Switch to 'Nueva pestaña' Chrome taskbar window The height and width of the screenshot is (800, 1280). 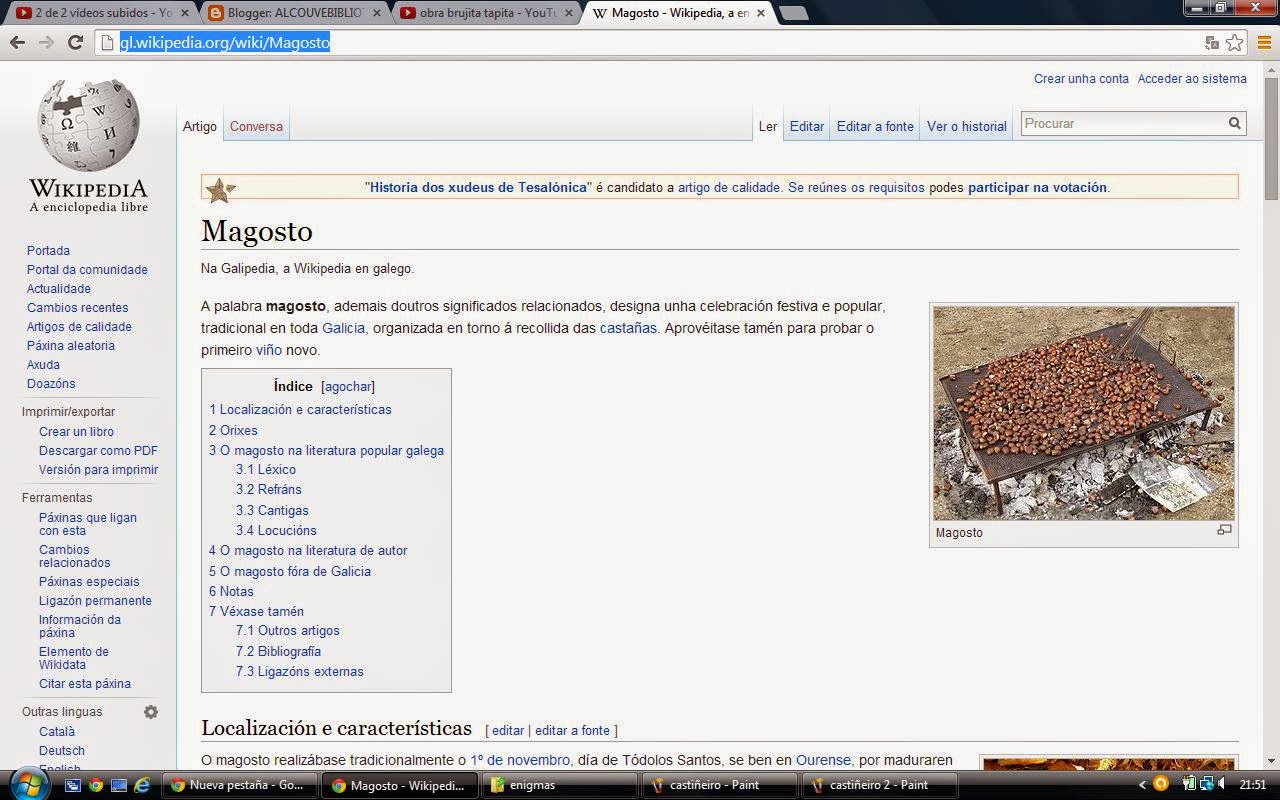[x=238, y=785]
